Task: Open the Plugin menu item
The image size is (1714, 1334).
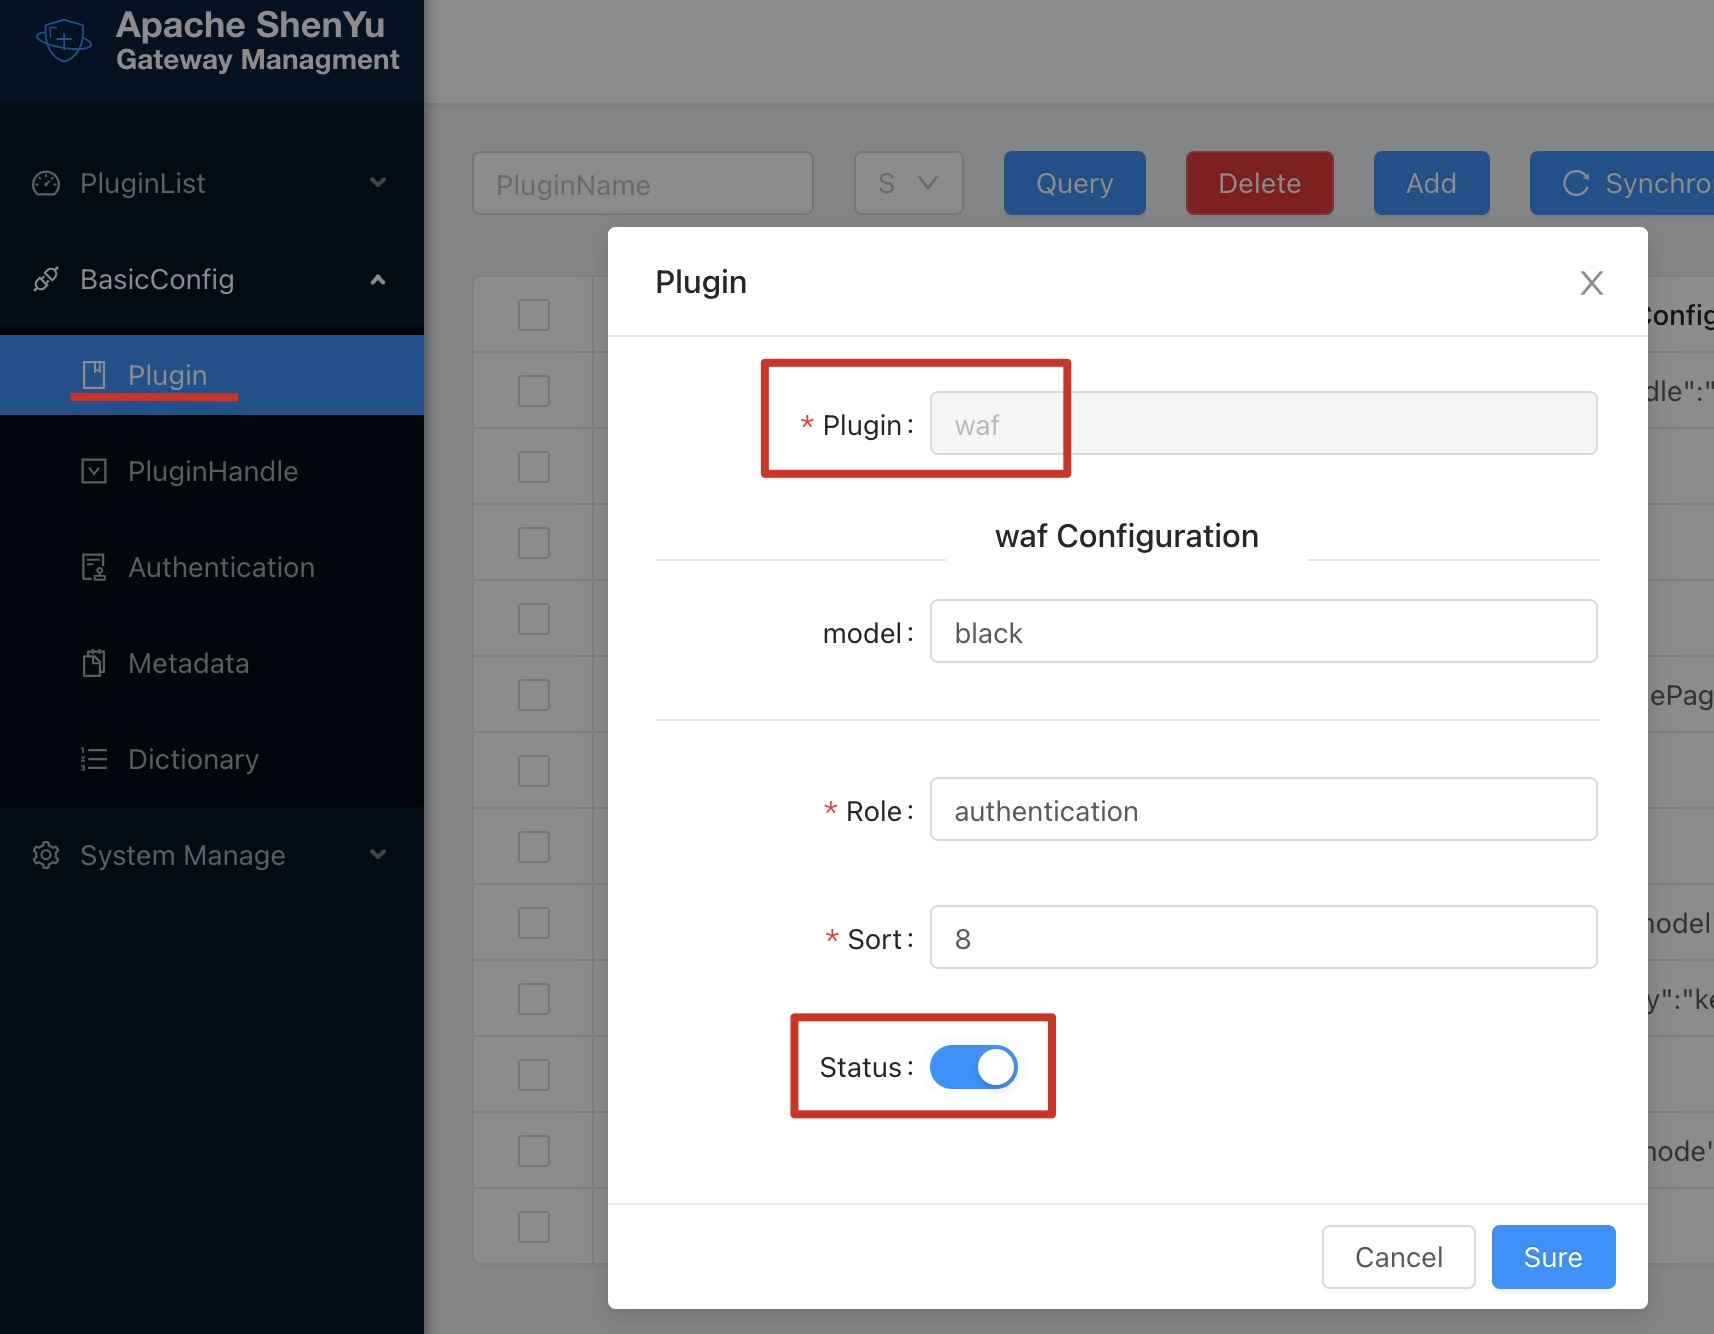Action: point(167,375)
